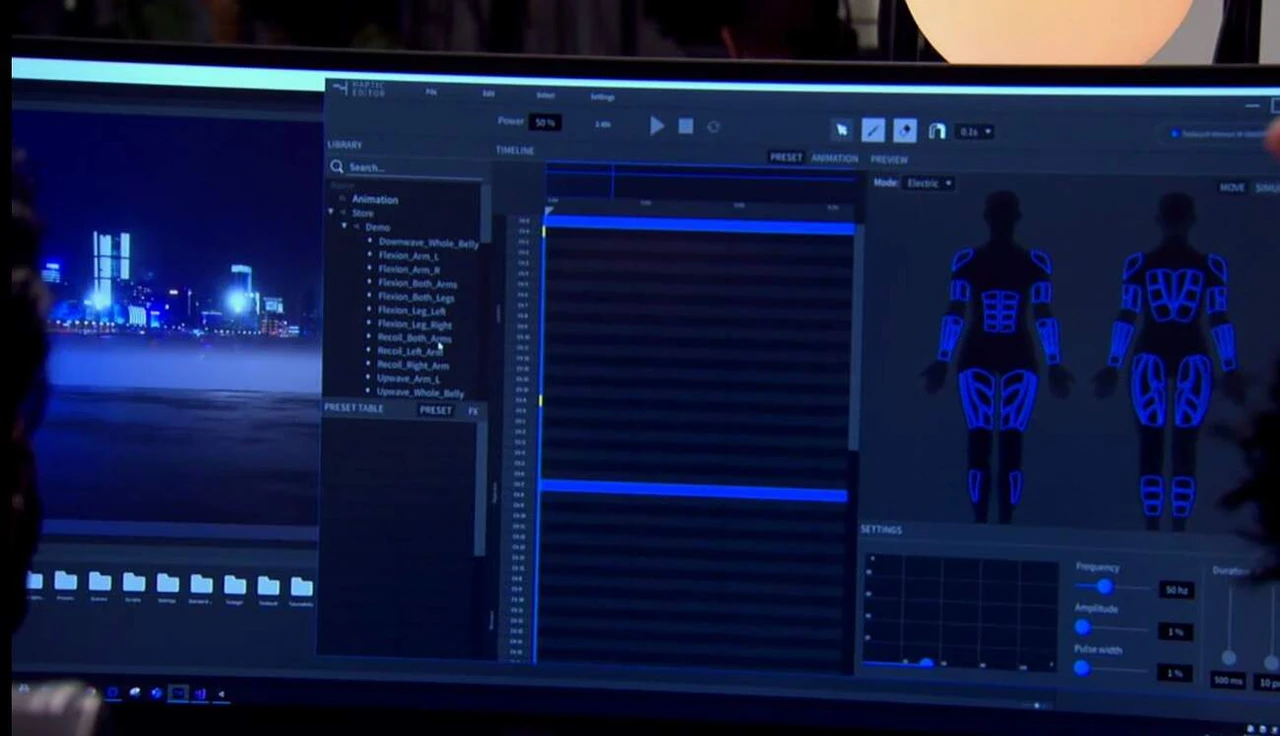Click the Frequency slider handle
Image resolution: width=1280 pixels, height=736 pixels.
pos(1104,586)
